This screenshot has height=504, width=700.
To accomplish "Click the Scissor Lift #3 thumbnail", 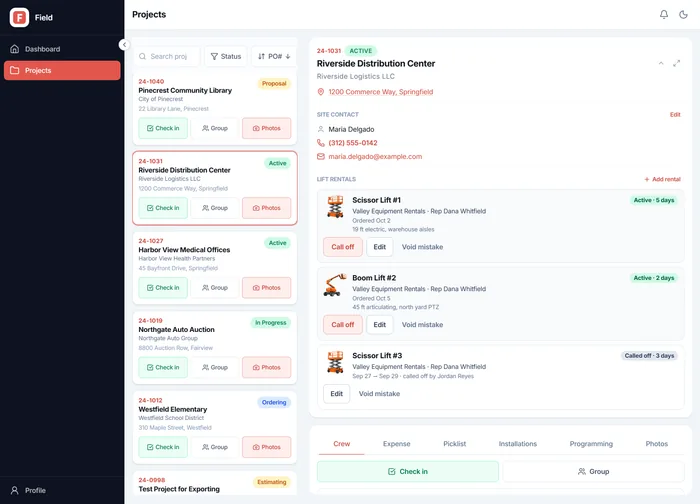I will (335, 362).
